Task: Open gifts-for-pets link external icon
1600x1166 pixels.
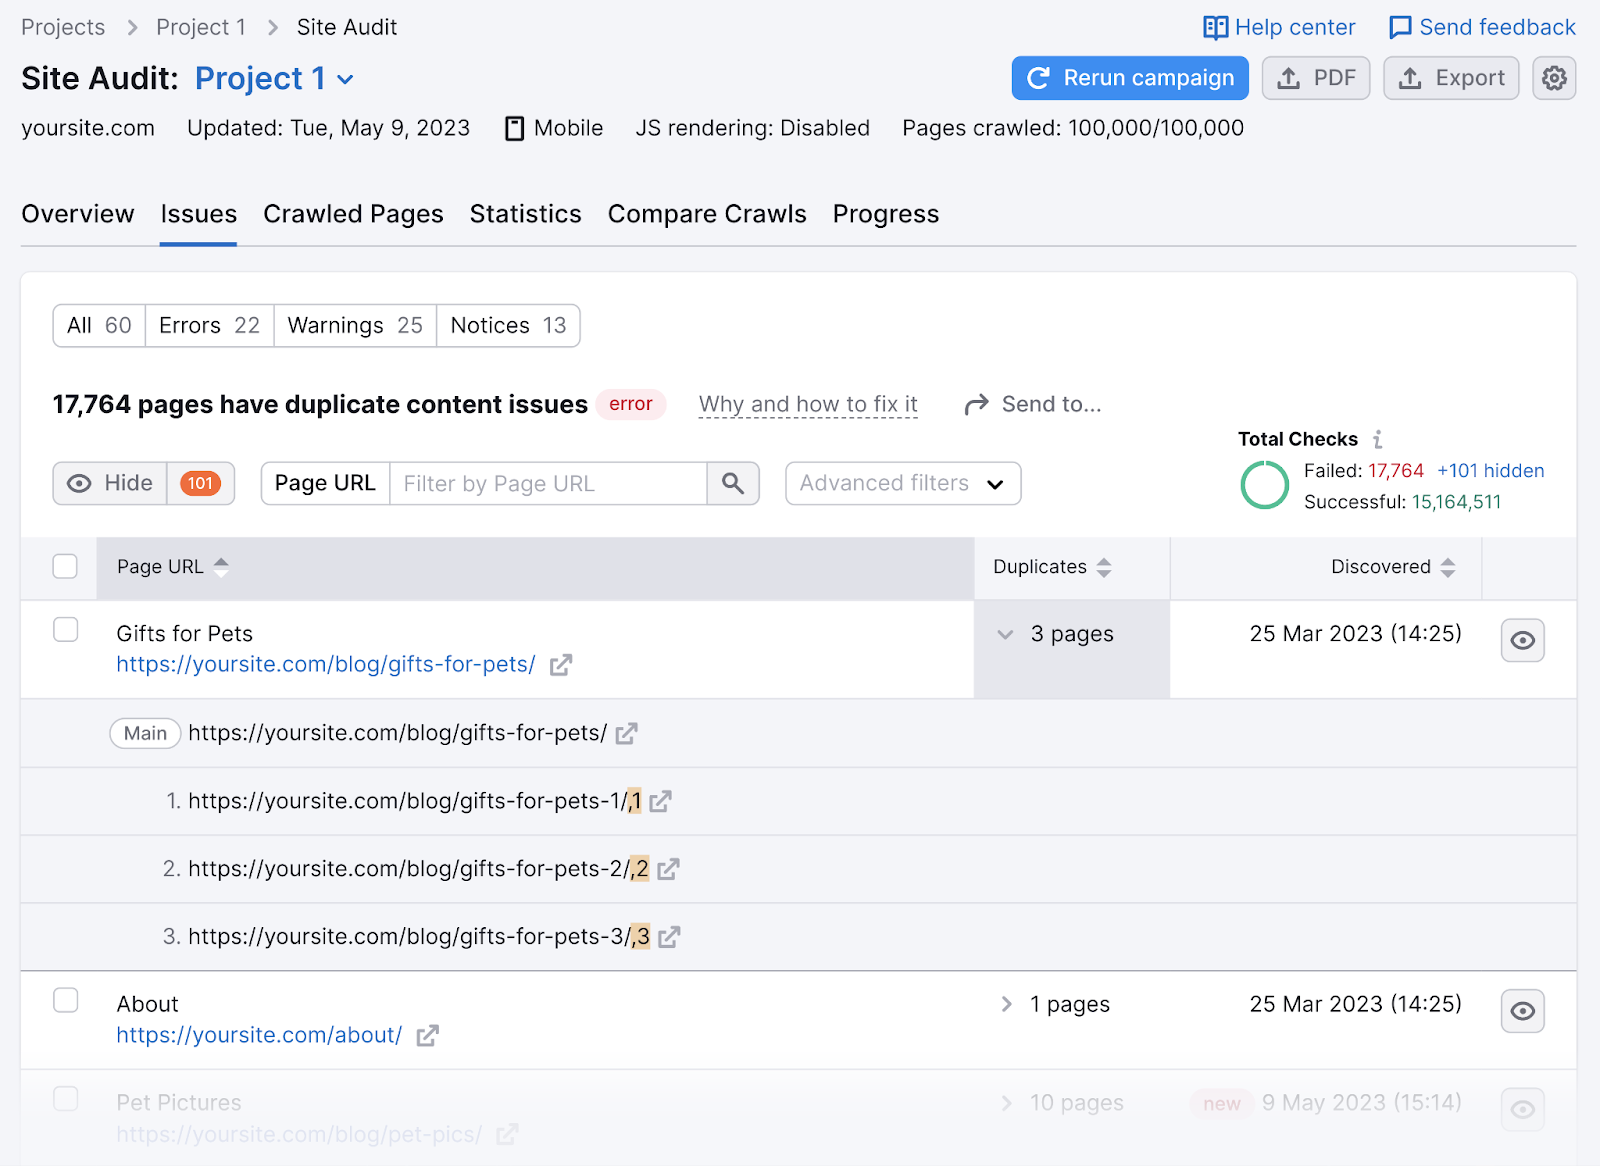Action: (561, 665)
